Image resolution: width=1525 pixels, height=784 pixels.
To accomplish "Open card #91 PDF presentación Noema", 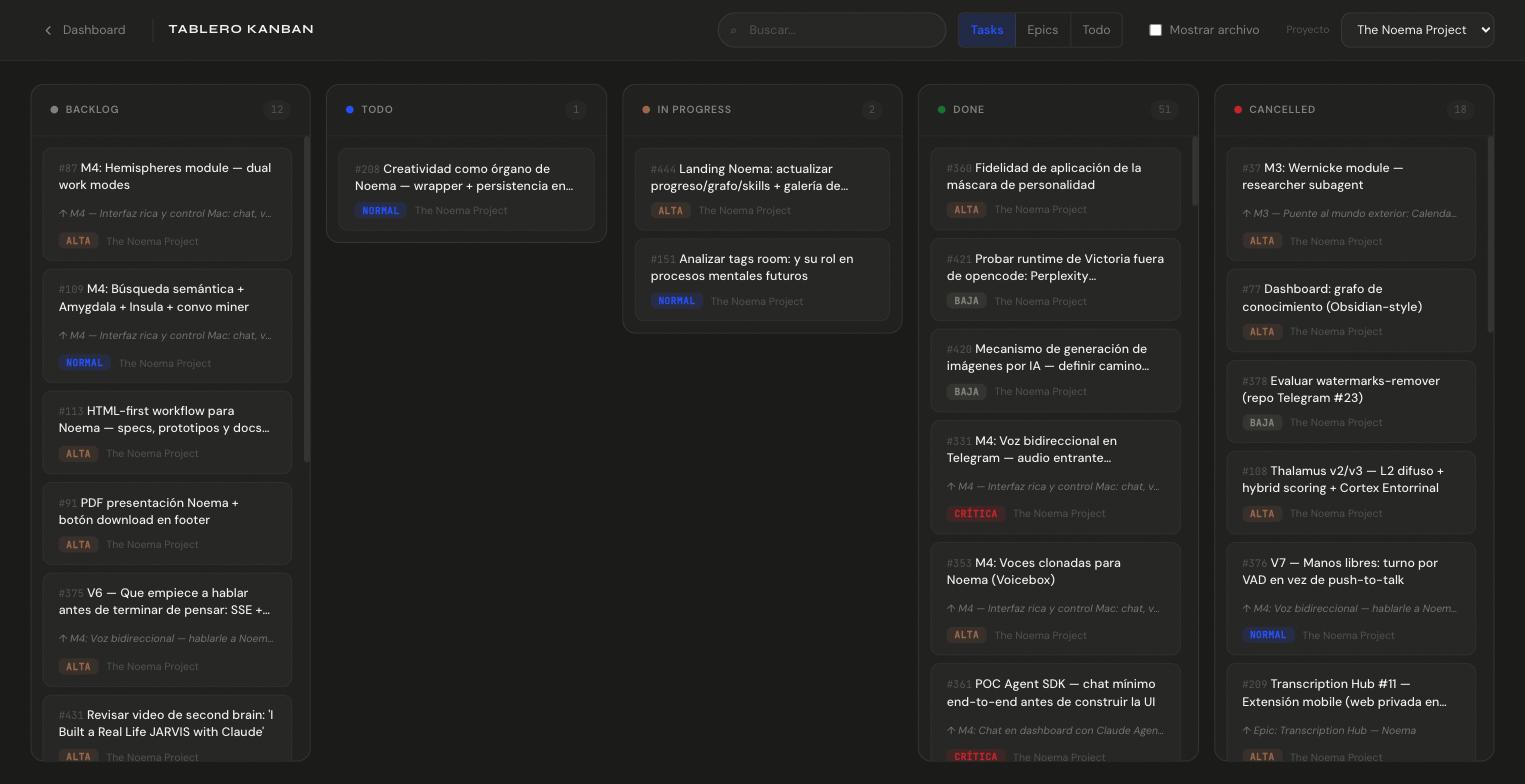I will 167,523.
